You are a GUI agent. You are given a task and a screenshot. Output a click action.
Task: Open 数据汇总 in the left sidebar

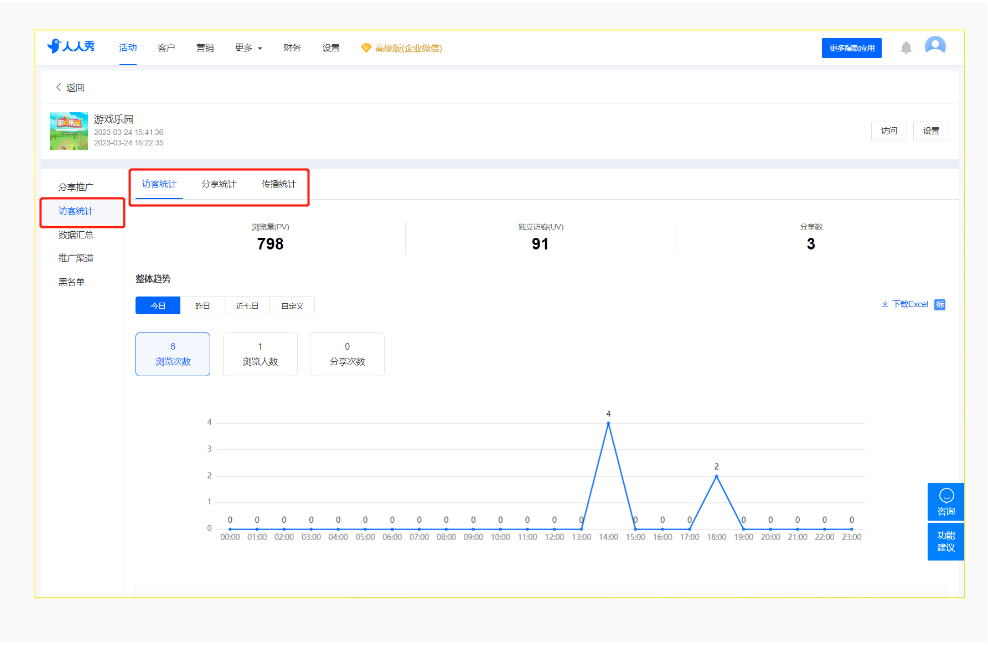[x=76, y=234]
